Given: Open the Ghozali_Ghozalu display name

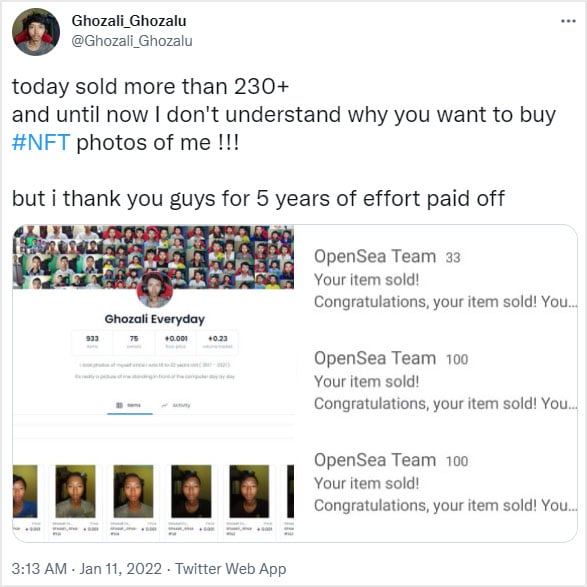Looking at the screenshot, I should click(x=129, y=21).
